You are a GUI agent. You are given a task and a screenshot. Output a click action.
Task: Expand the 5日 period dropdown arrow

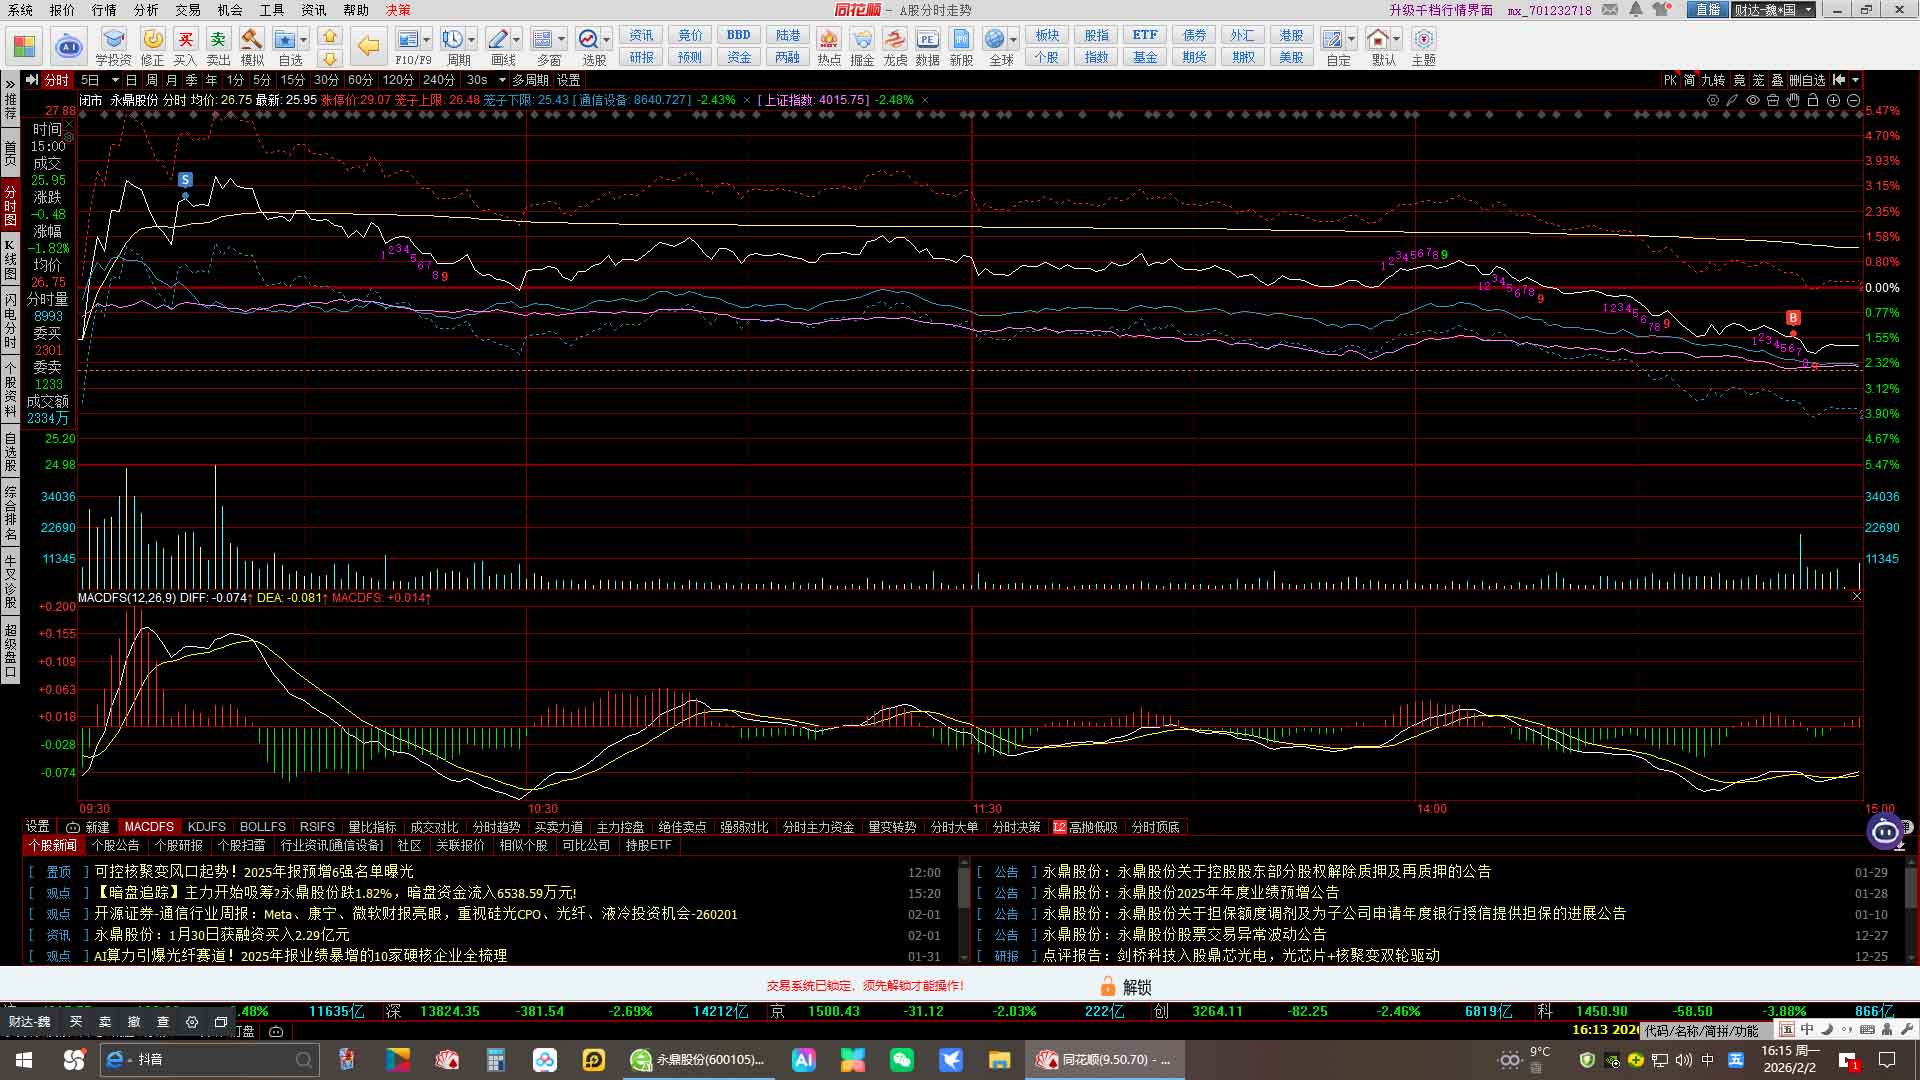[115, 80]
